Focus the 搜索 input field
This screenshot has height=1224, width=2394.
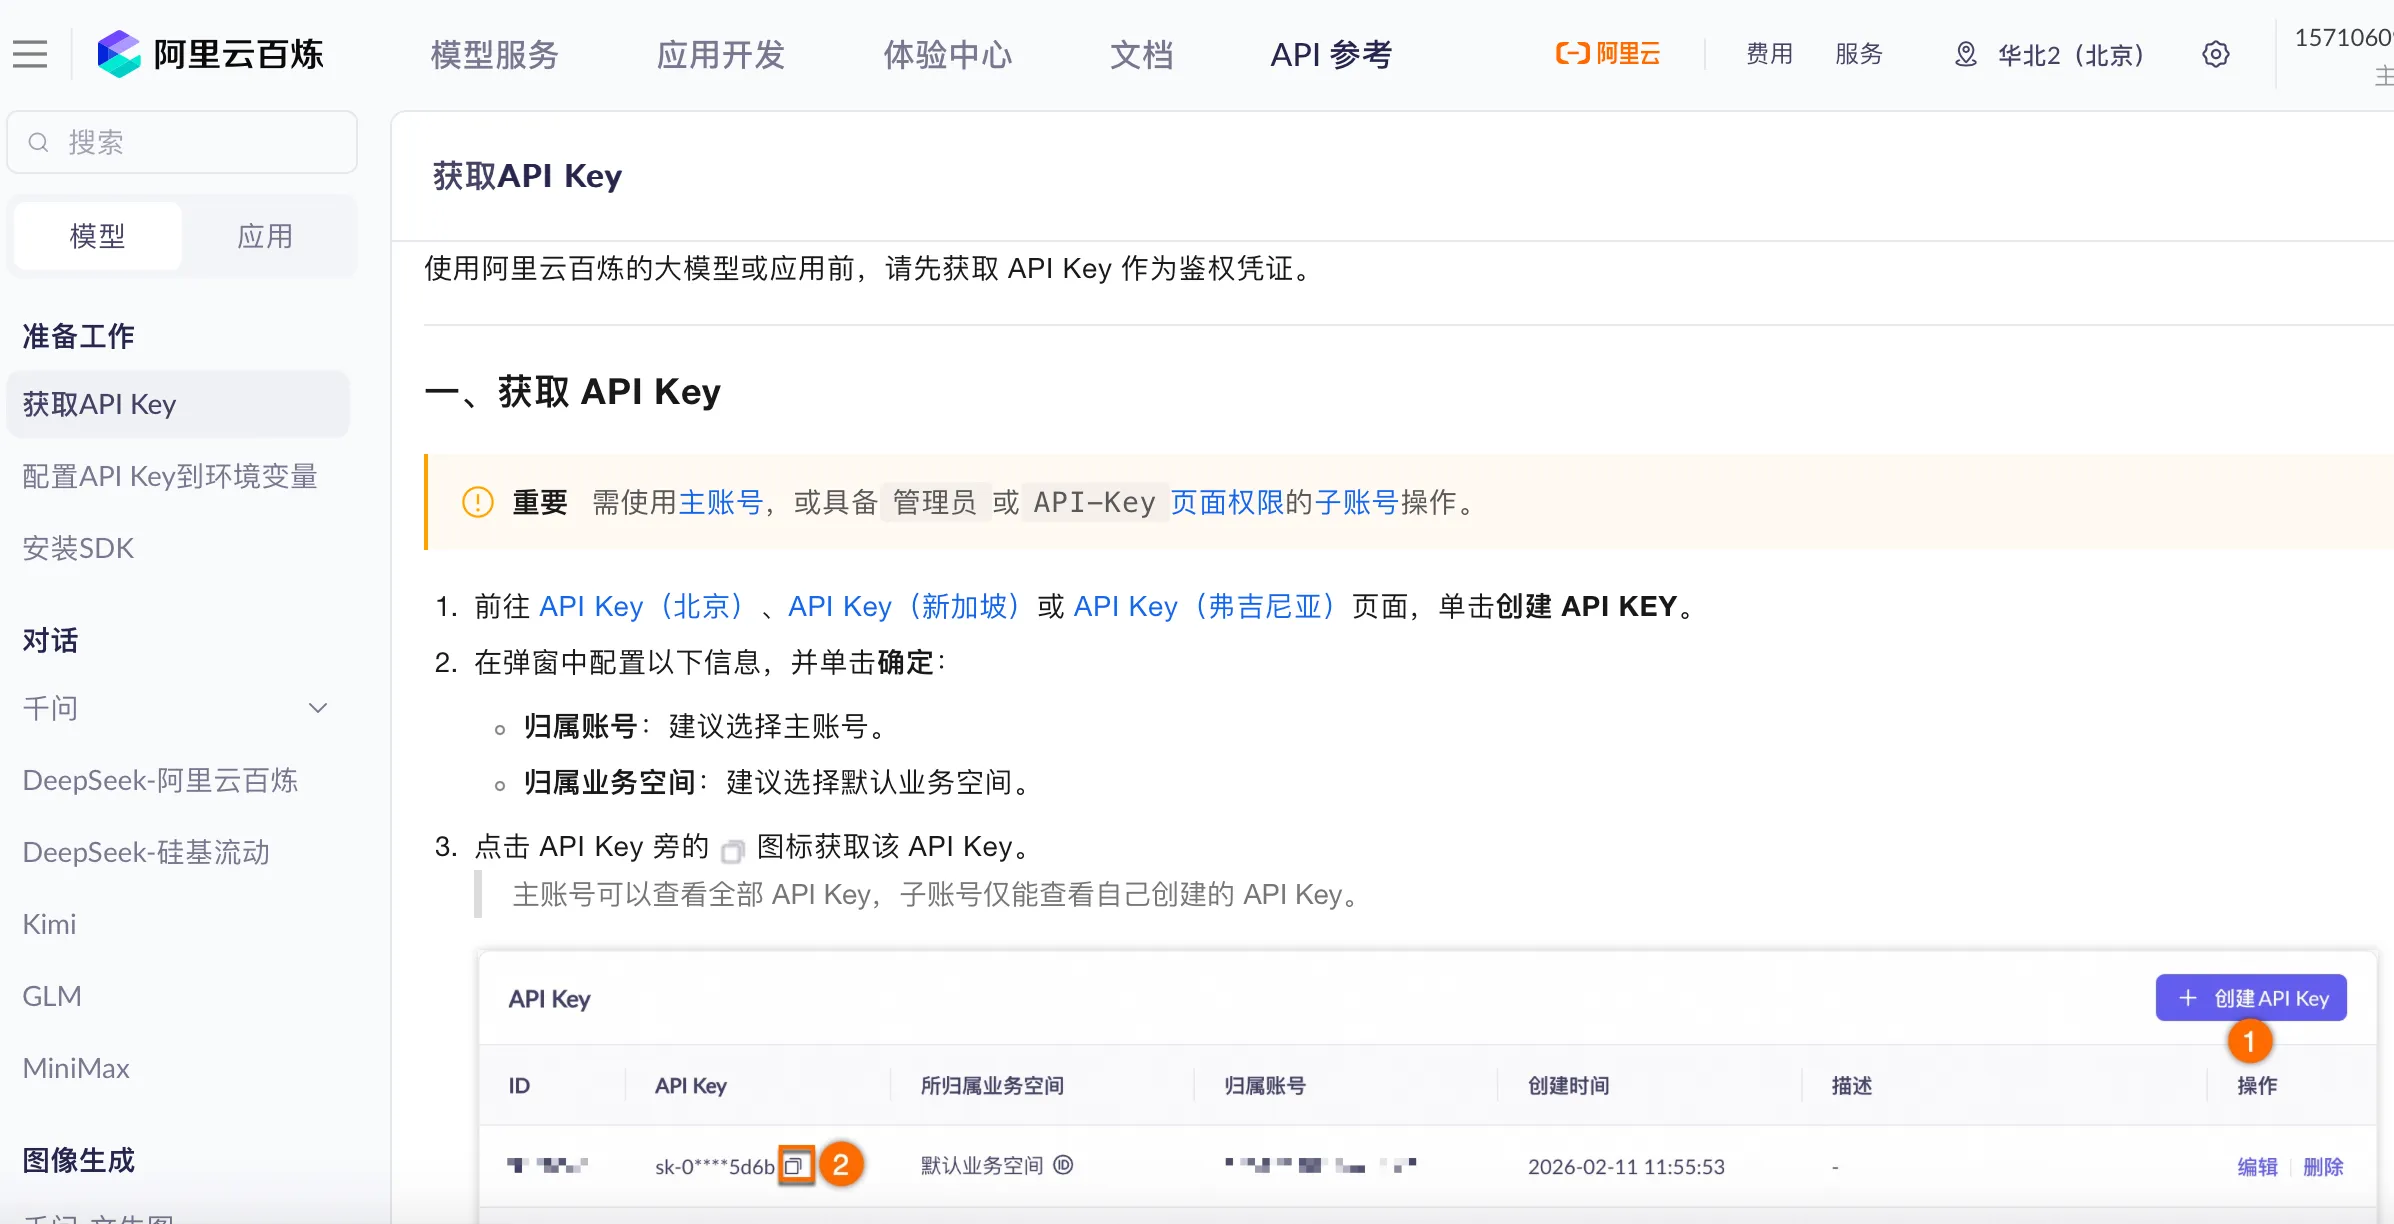coord(200,142)
